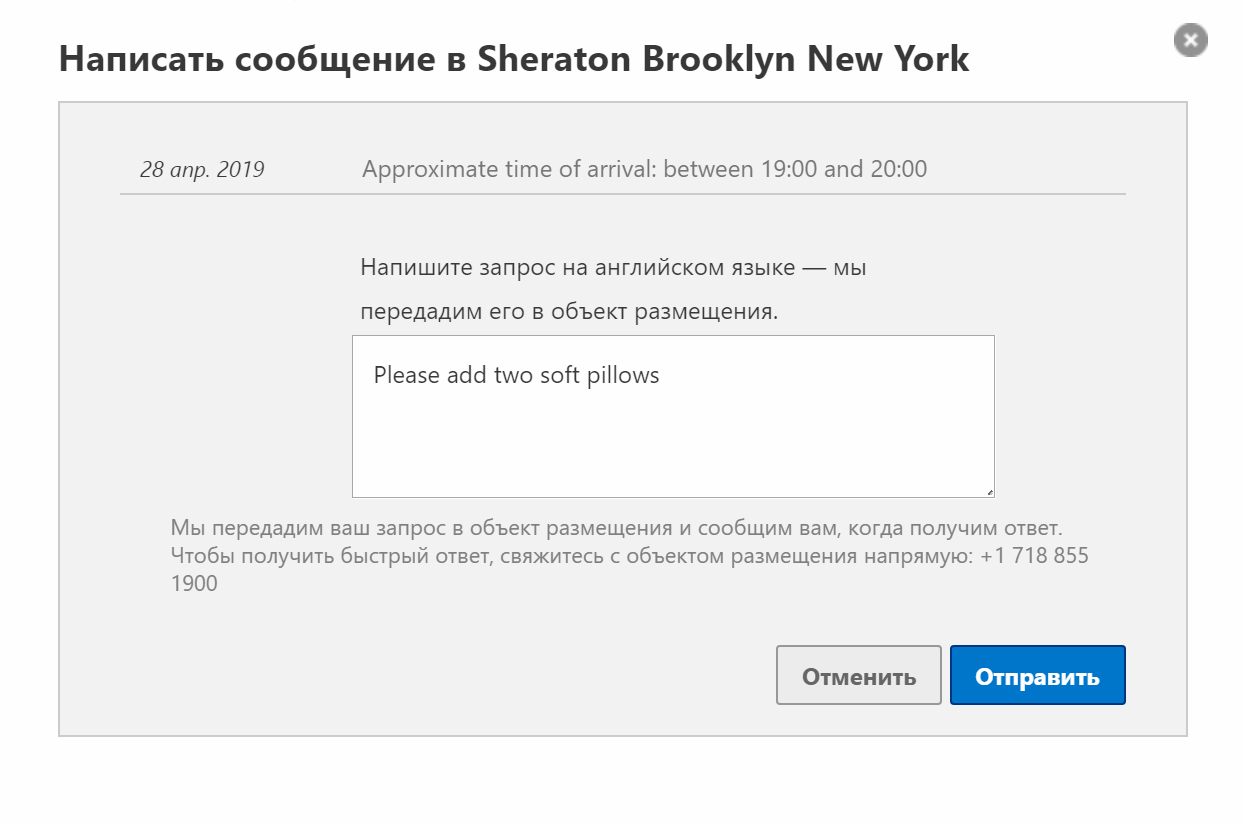Place cursor on the word "Please" in the message

pyautogui.click(x=405, y=376)
